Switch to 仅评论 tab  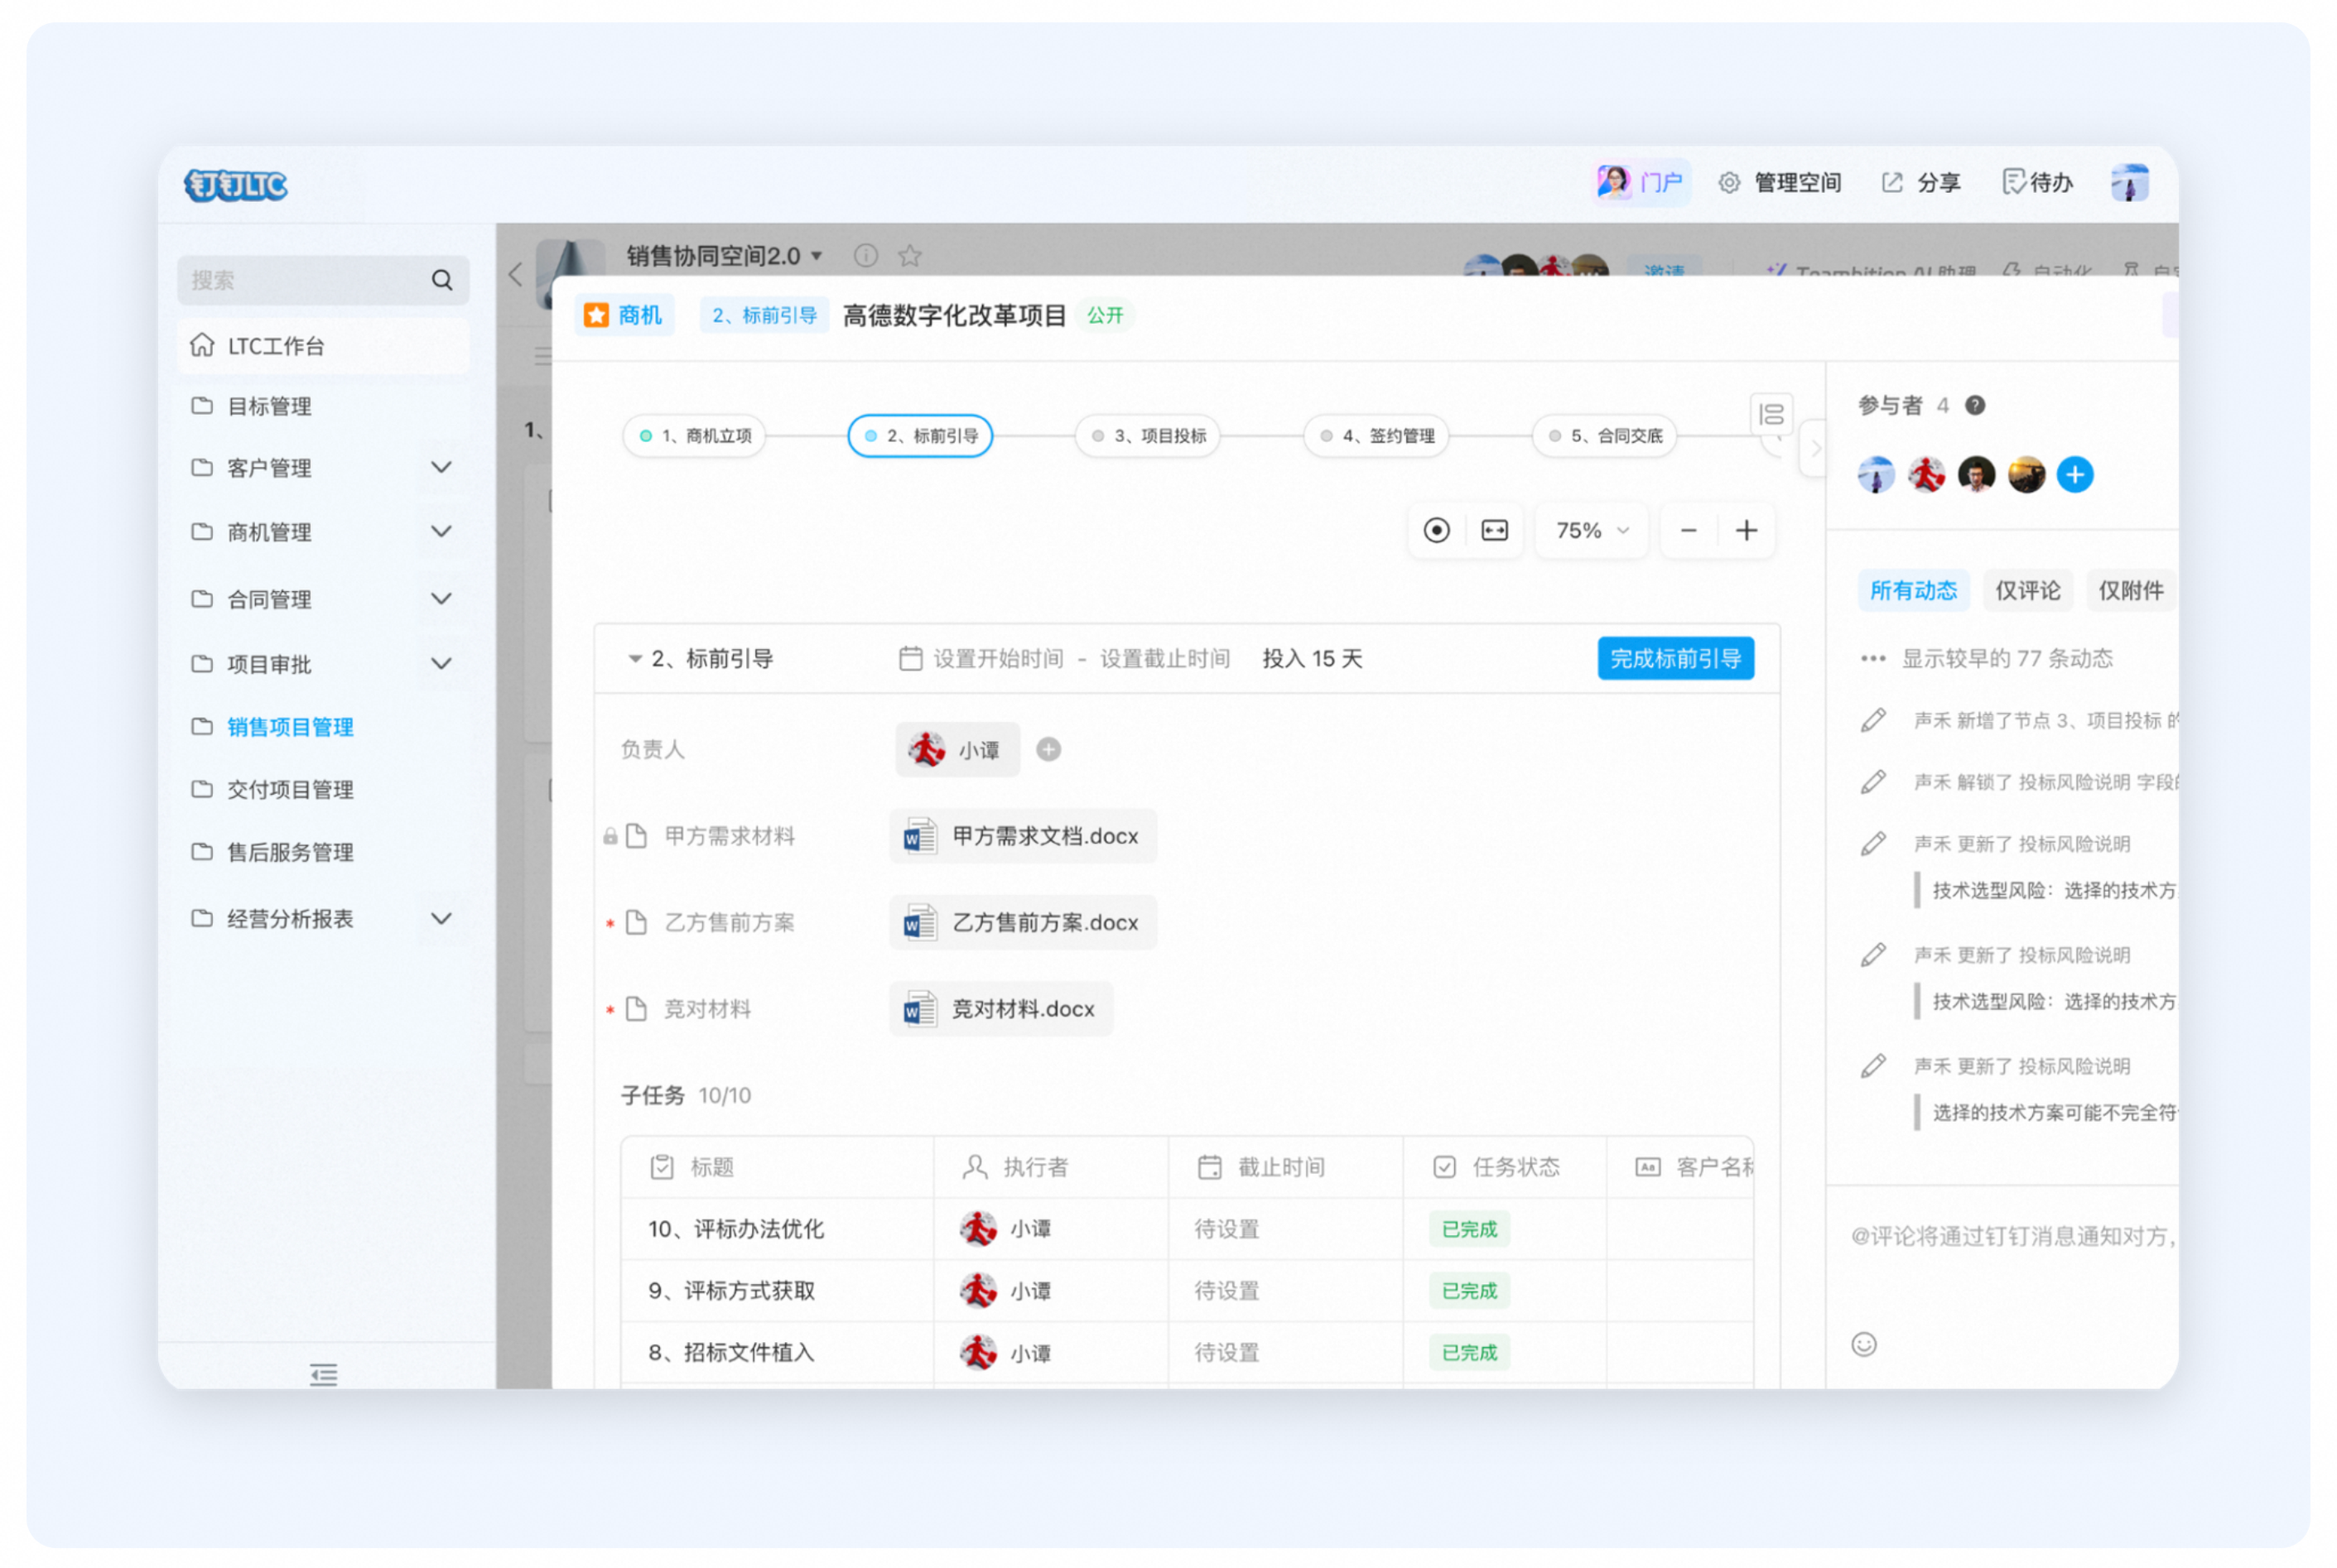click(x=2027, y=591)
